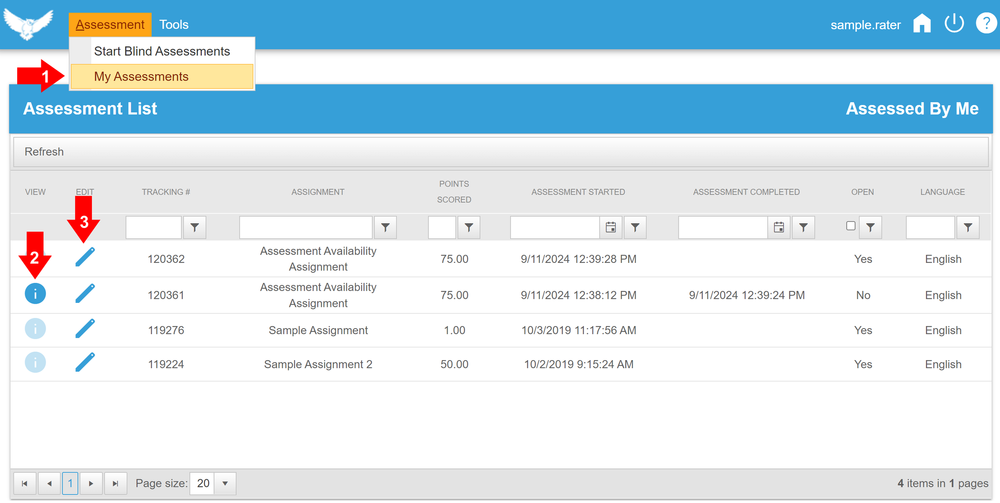Click page number 1 button

click(70, 484)
